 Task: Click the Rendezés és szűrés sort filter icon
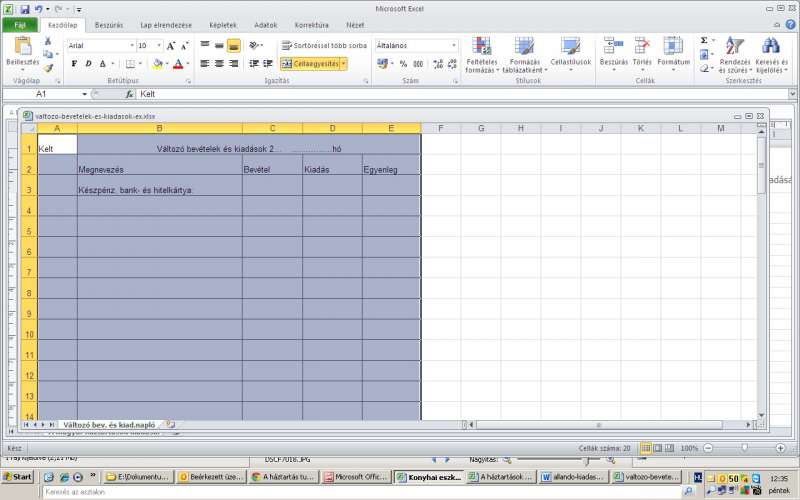click(x=734, y=46)
